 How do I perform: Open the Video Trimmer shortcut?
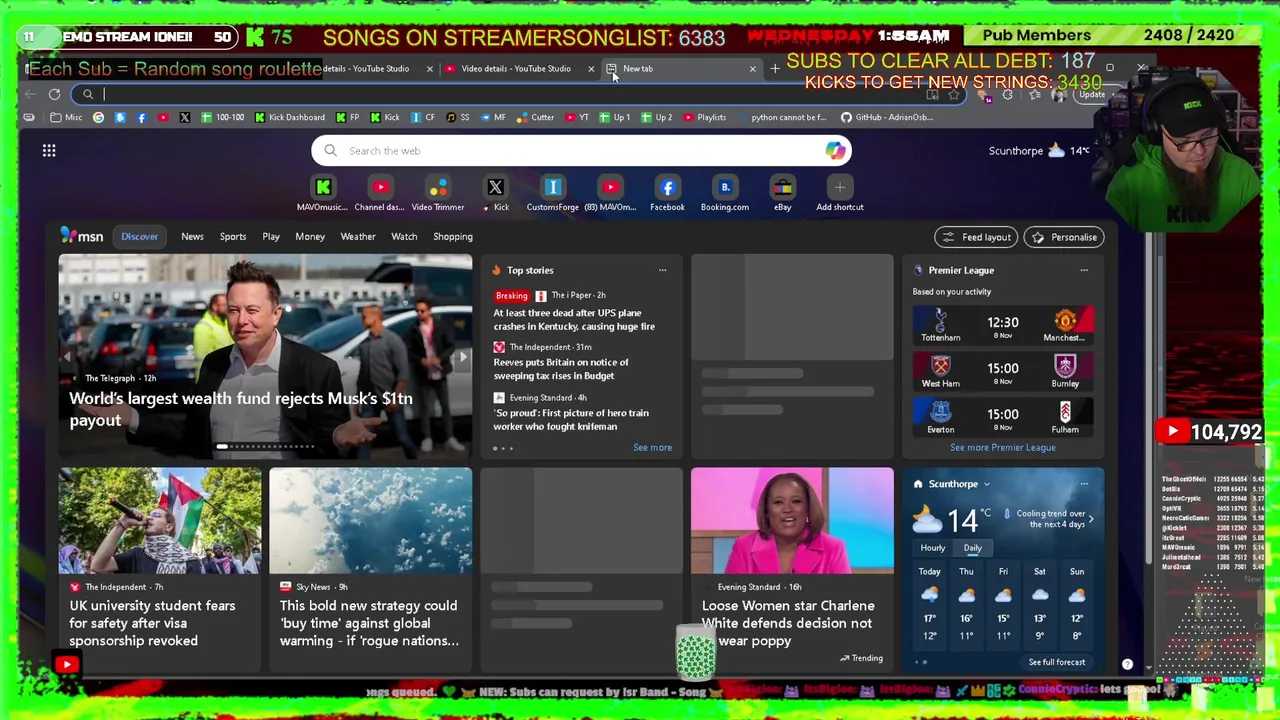click(x=438, y=194)
